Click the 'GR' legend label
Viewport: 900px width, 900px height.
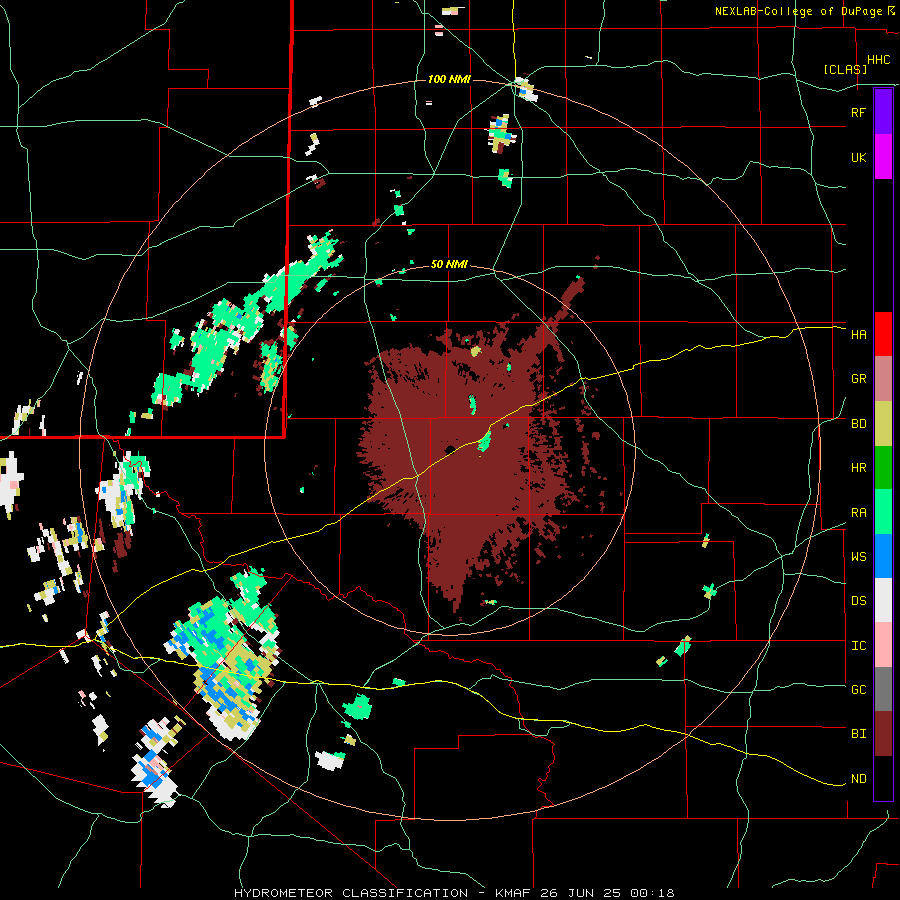point(858,379)
